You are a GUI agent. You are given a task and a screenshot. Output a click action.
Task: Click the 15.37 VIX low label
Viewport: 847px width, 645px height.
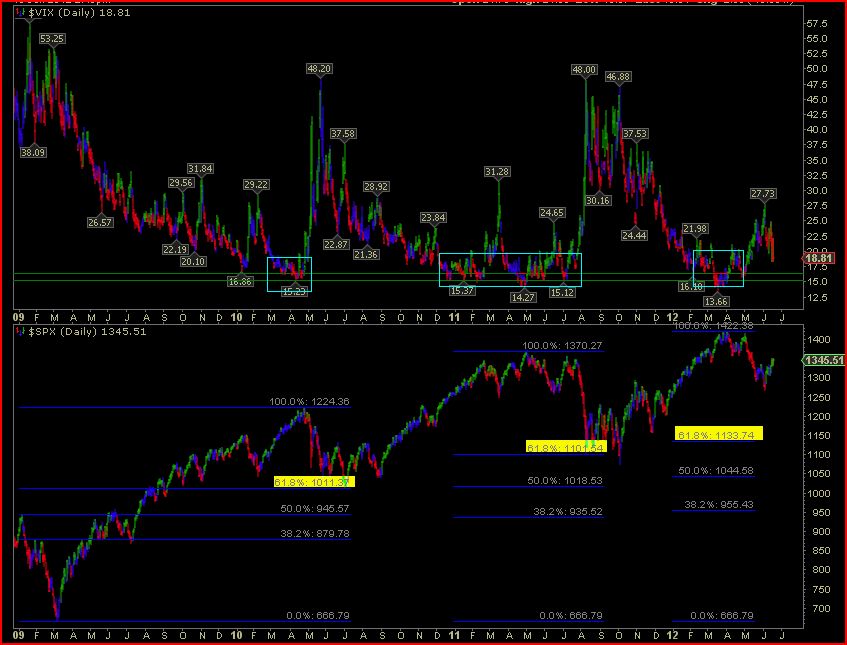pos(462,291)
